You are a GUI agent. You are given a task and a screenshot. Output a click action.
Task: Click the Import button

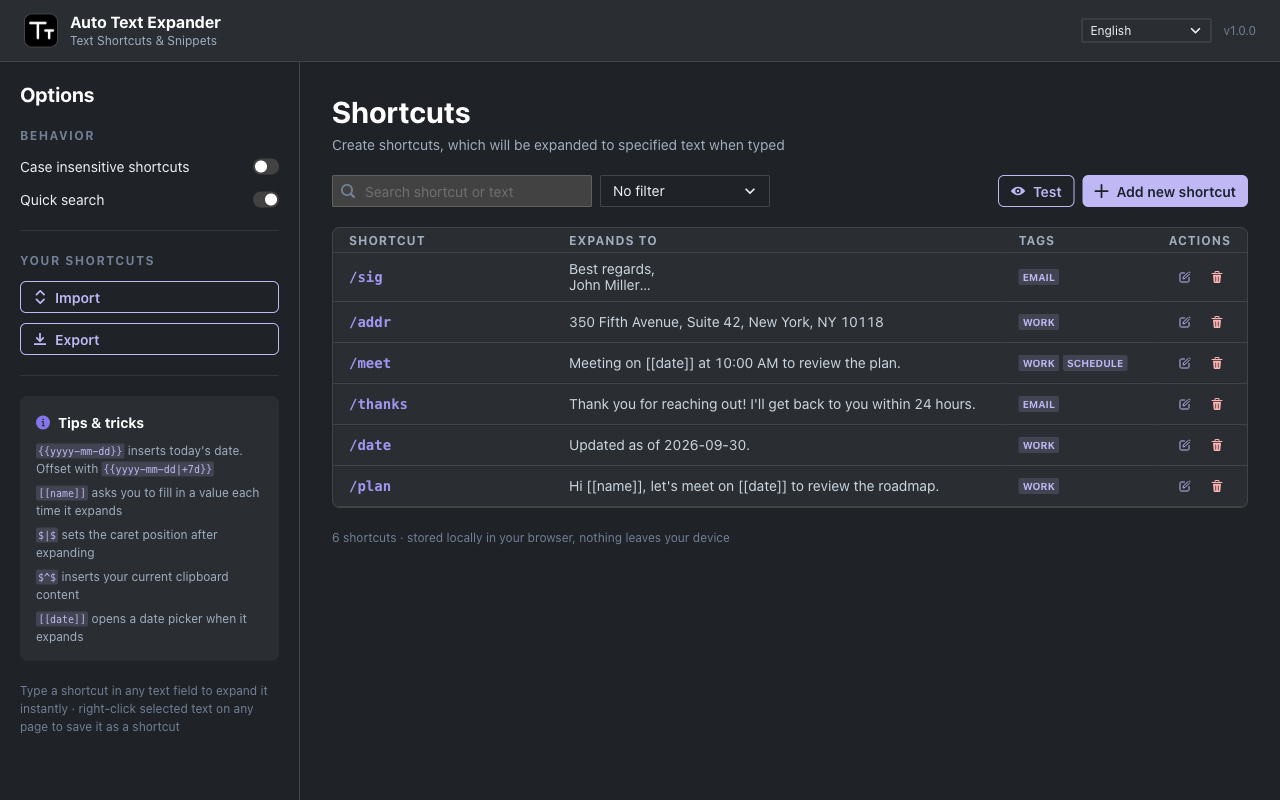pyautogui.click(x=149, y=297)
